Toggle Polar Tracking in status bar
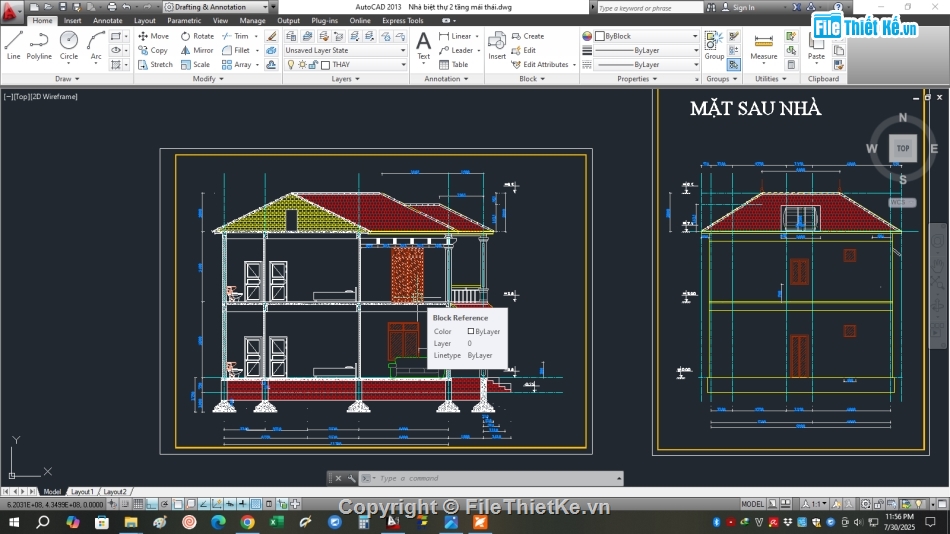 coord(165,504)
